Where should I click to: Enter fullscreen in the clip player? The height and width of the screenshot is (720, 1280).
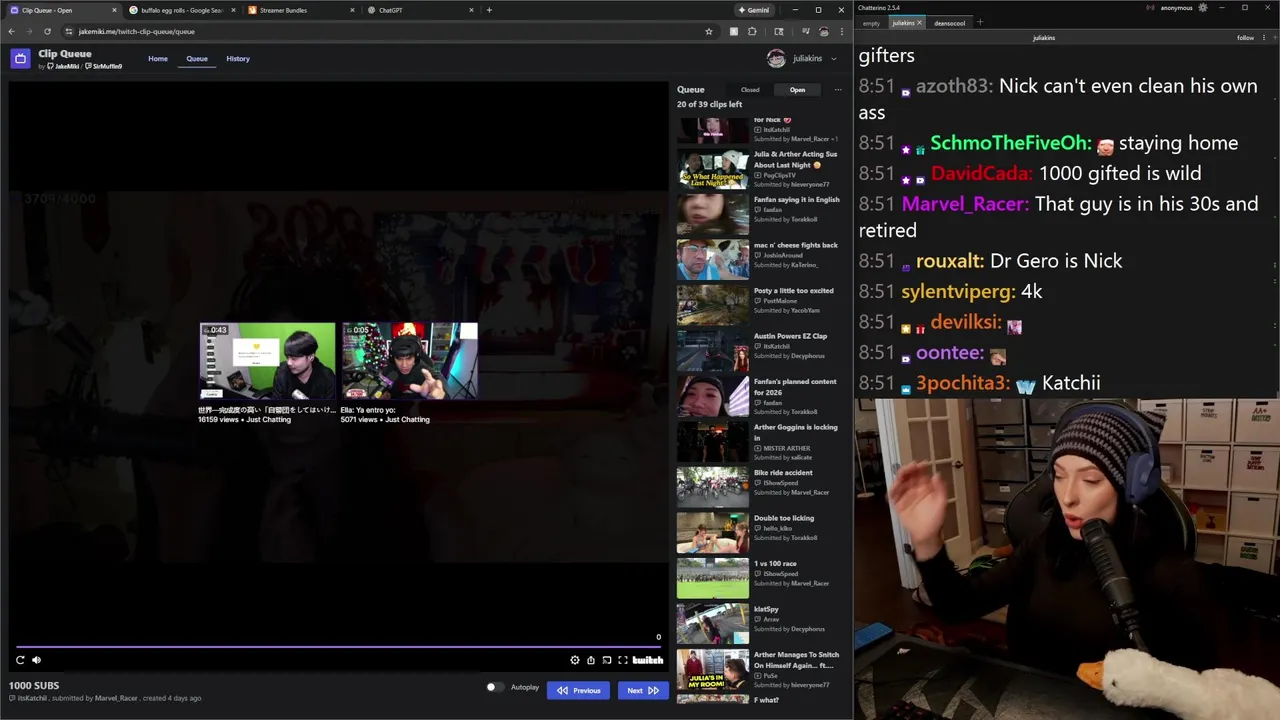(x=623, y=660)
